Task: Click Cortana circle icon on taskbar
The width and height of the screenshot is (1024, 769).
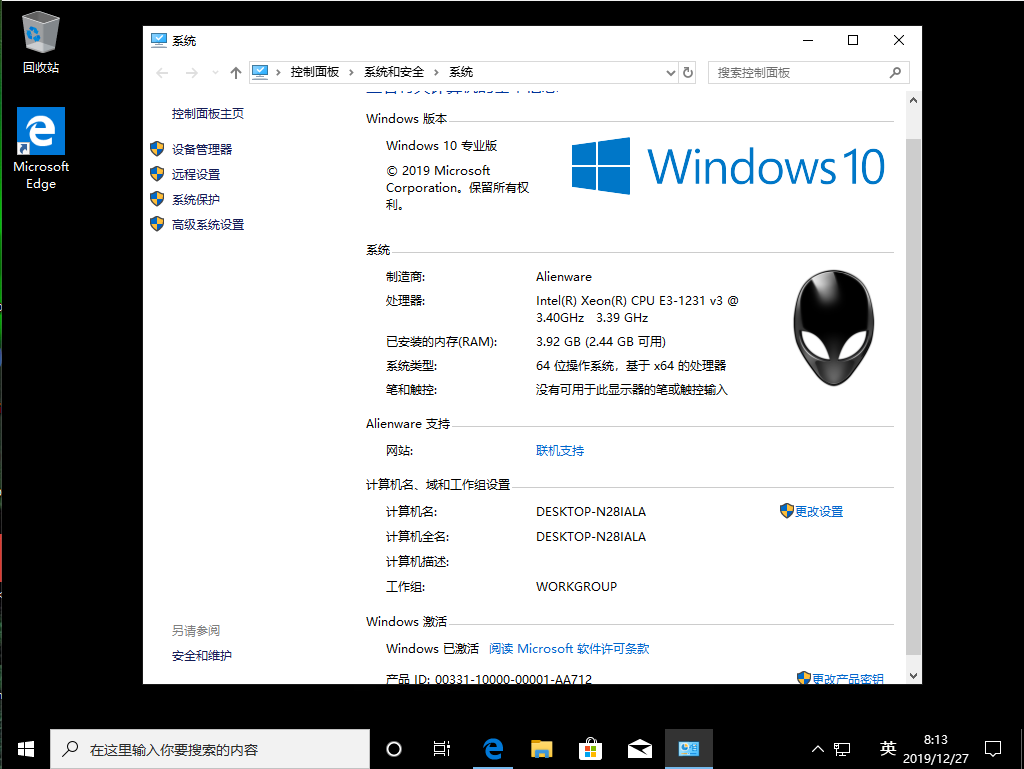Action: [394, 749]
